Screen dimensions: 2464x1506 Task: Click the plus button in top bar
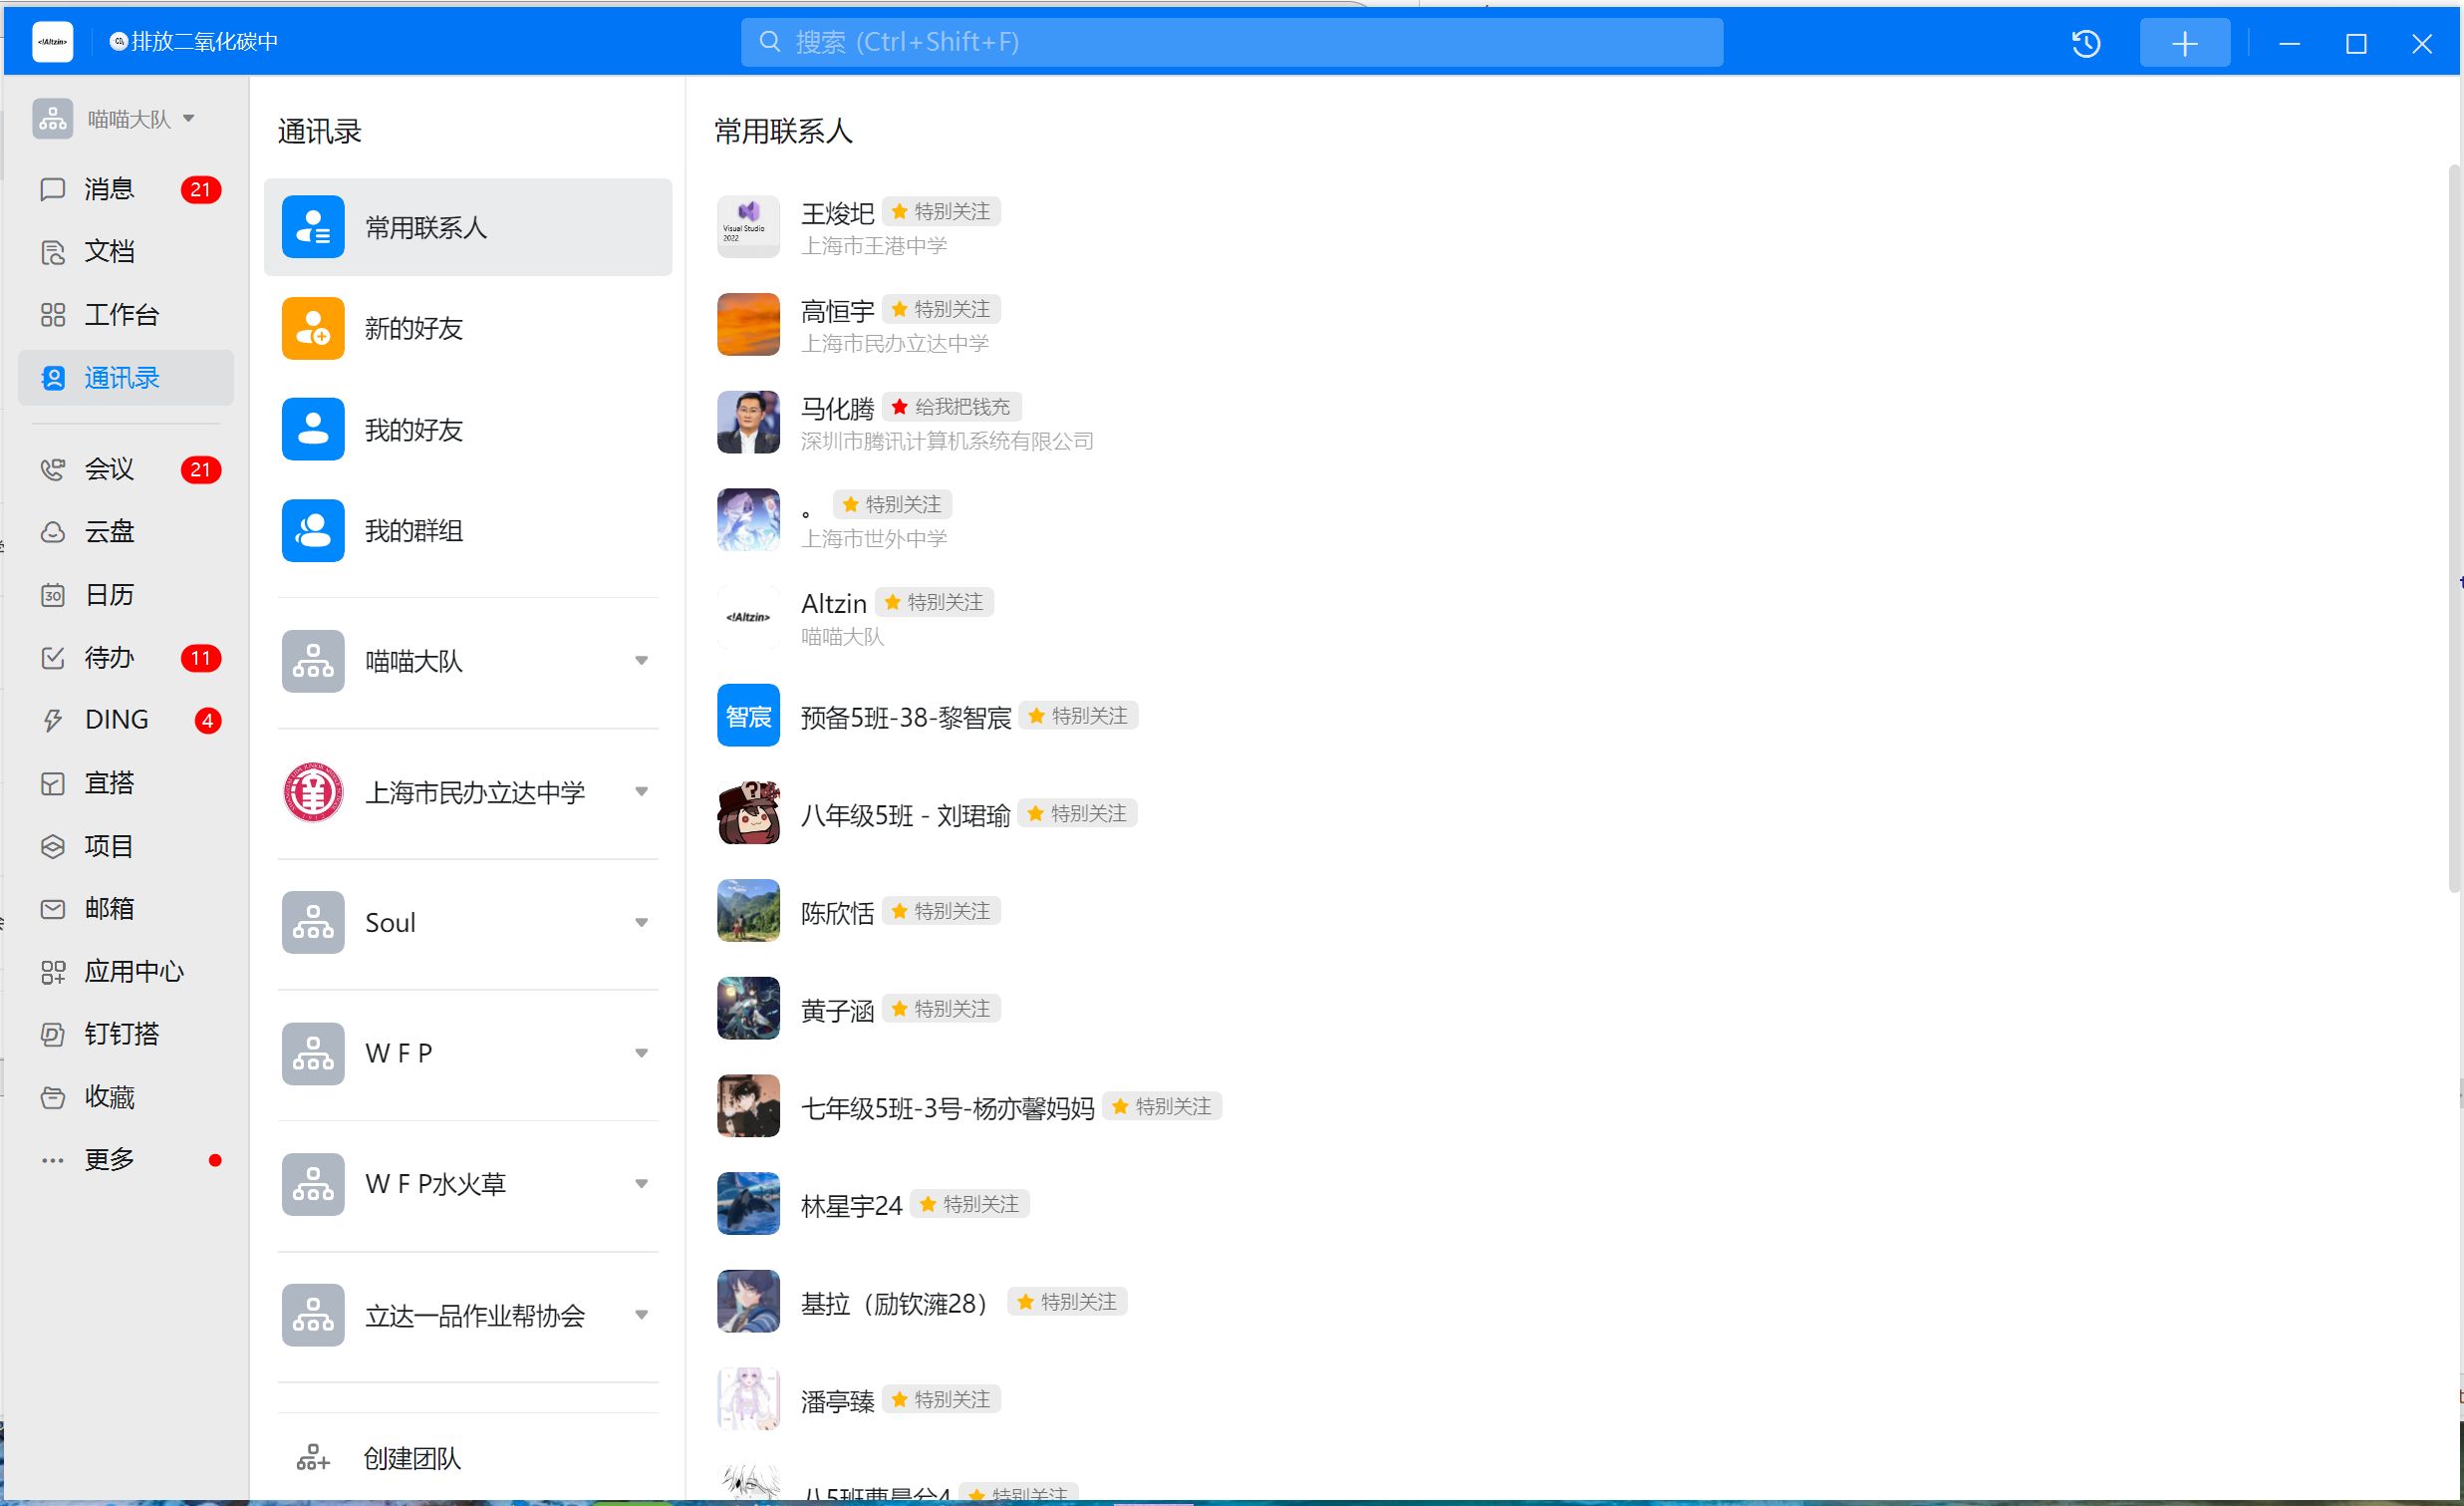click(2184, 43)
